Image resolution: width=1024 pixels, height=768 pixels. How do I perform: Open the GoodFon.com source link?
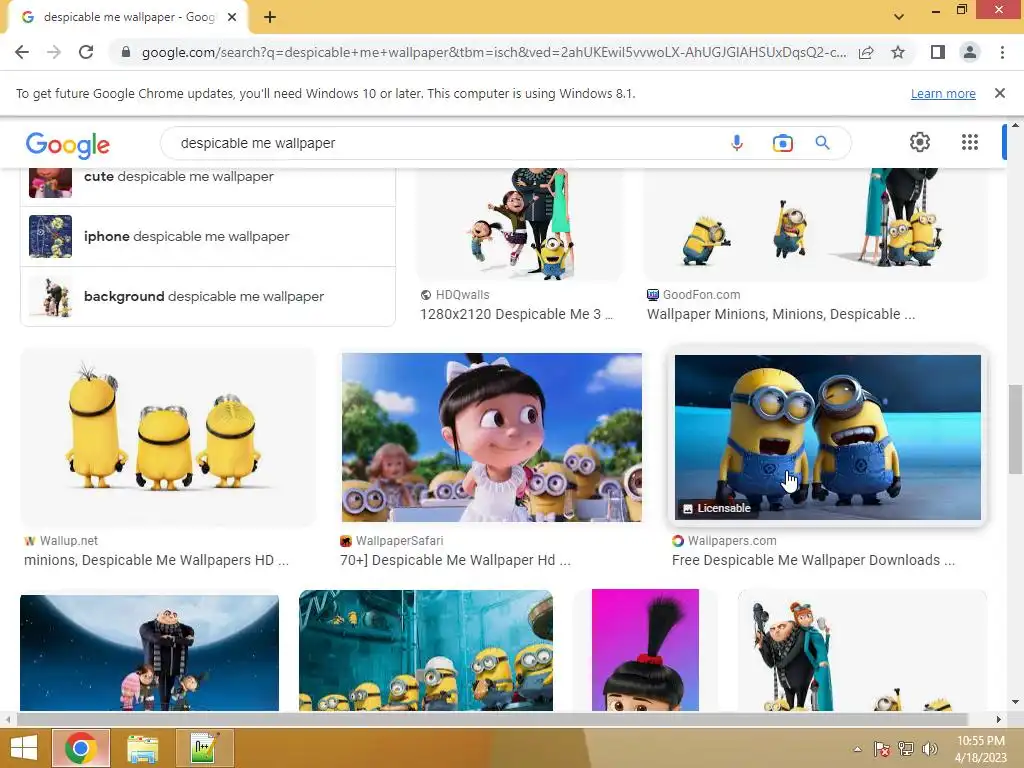[694, 295]
